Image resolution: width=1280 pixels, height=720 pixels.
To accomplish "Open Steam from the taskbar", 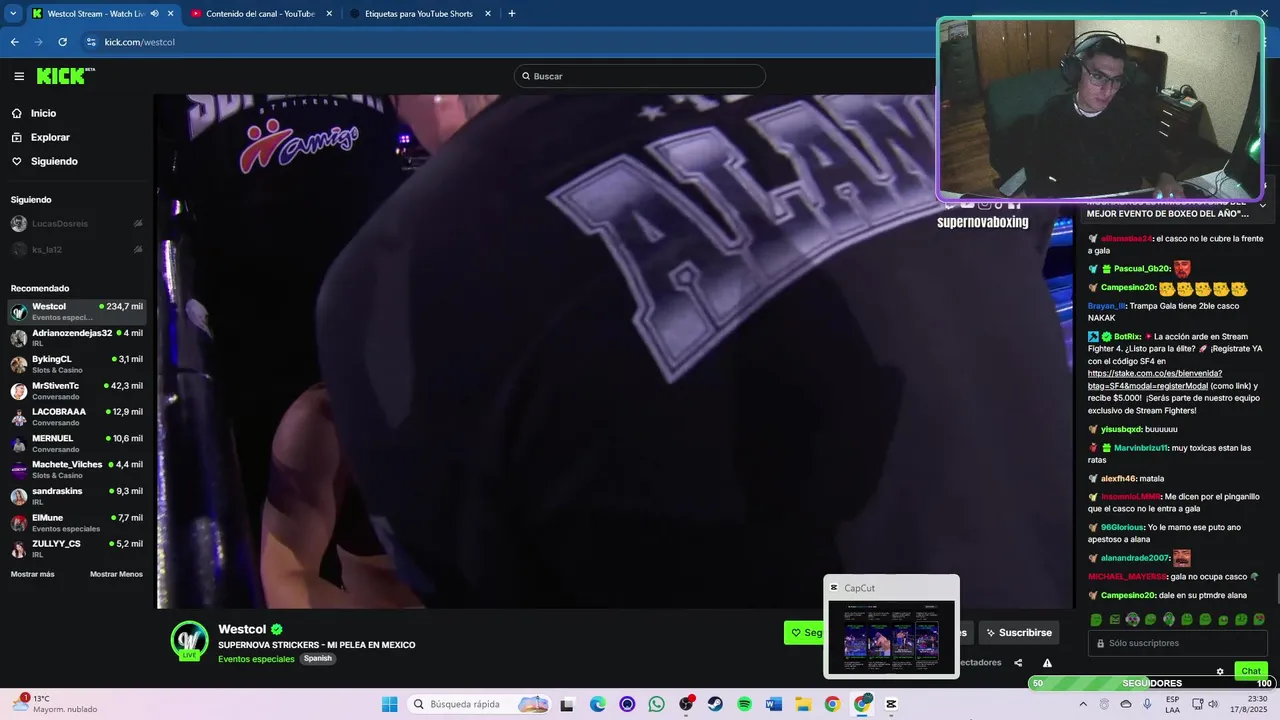I will [x=715, y=704].
